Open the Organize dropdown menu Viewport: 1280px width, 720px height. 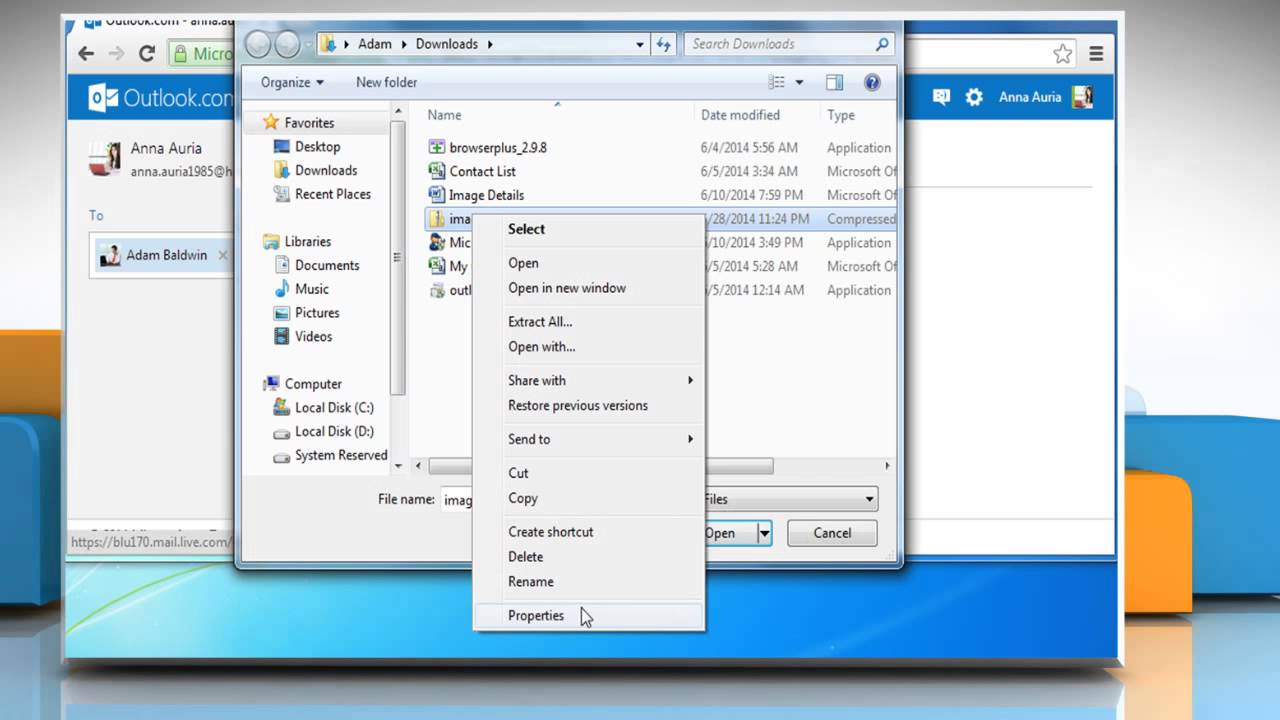click(292, 83)
